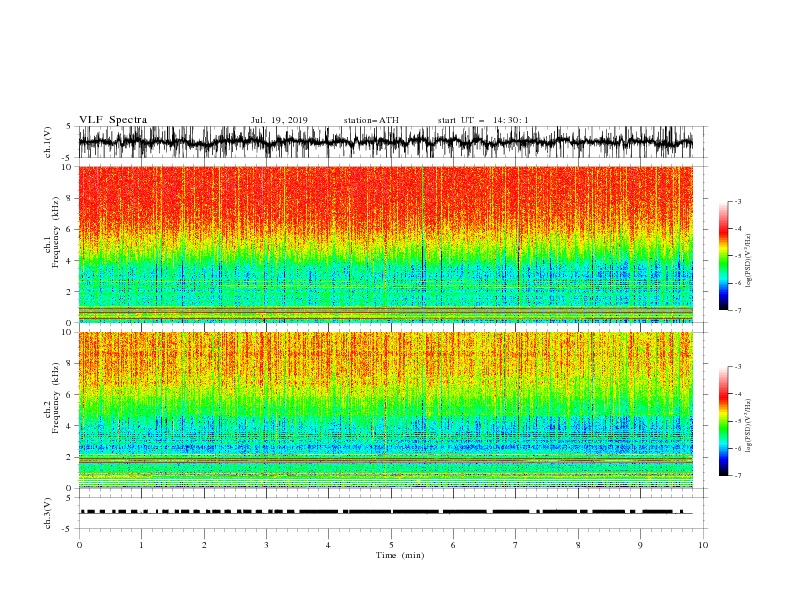The width and height of the screenshot is (792, 612).
Task: Click the date 'Jul. 19, 2019'
Action: coord(279,120)
